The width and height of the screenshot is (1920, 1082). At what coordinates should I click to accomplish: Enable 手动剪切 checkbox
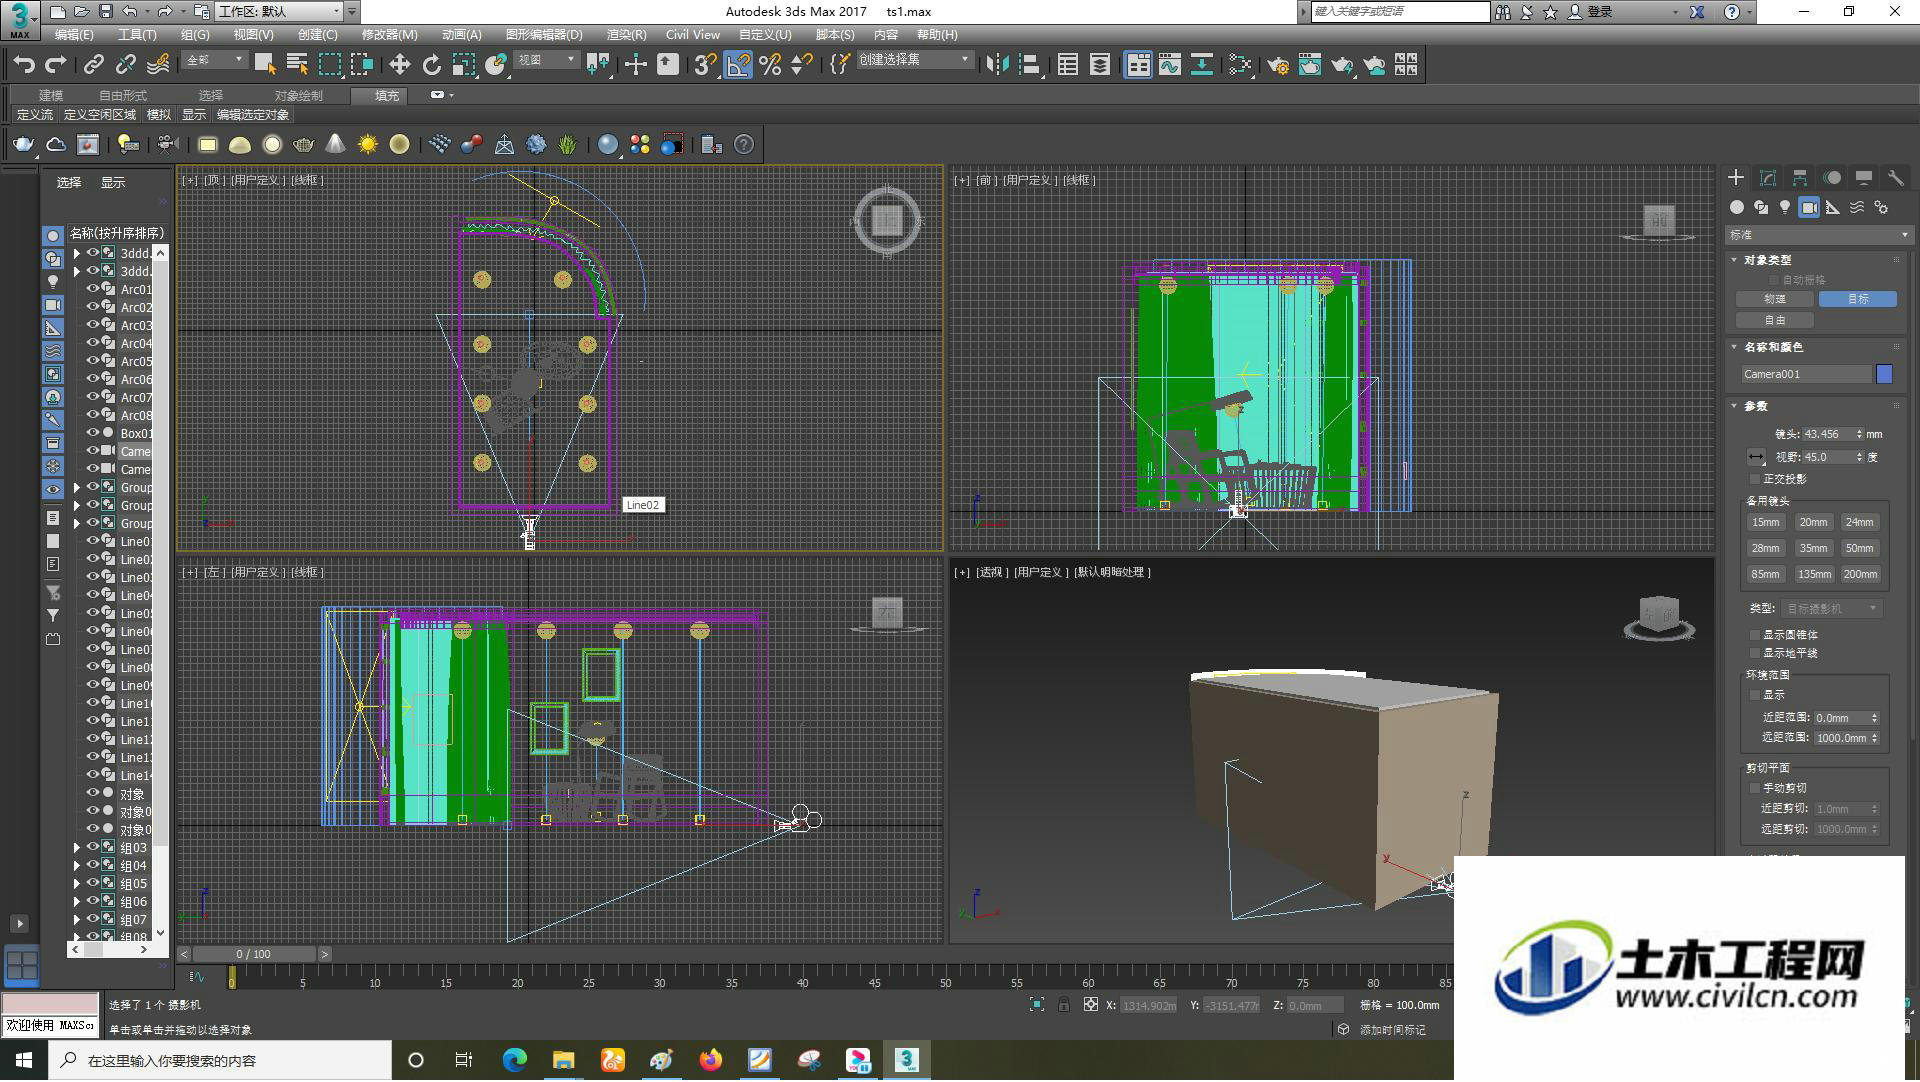1755,788
